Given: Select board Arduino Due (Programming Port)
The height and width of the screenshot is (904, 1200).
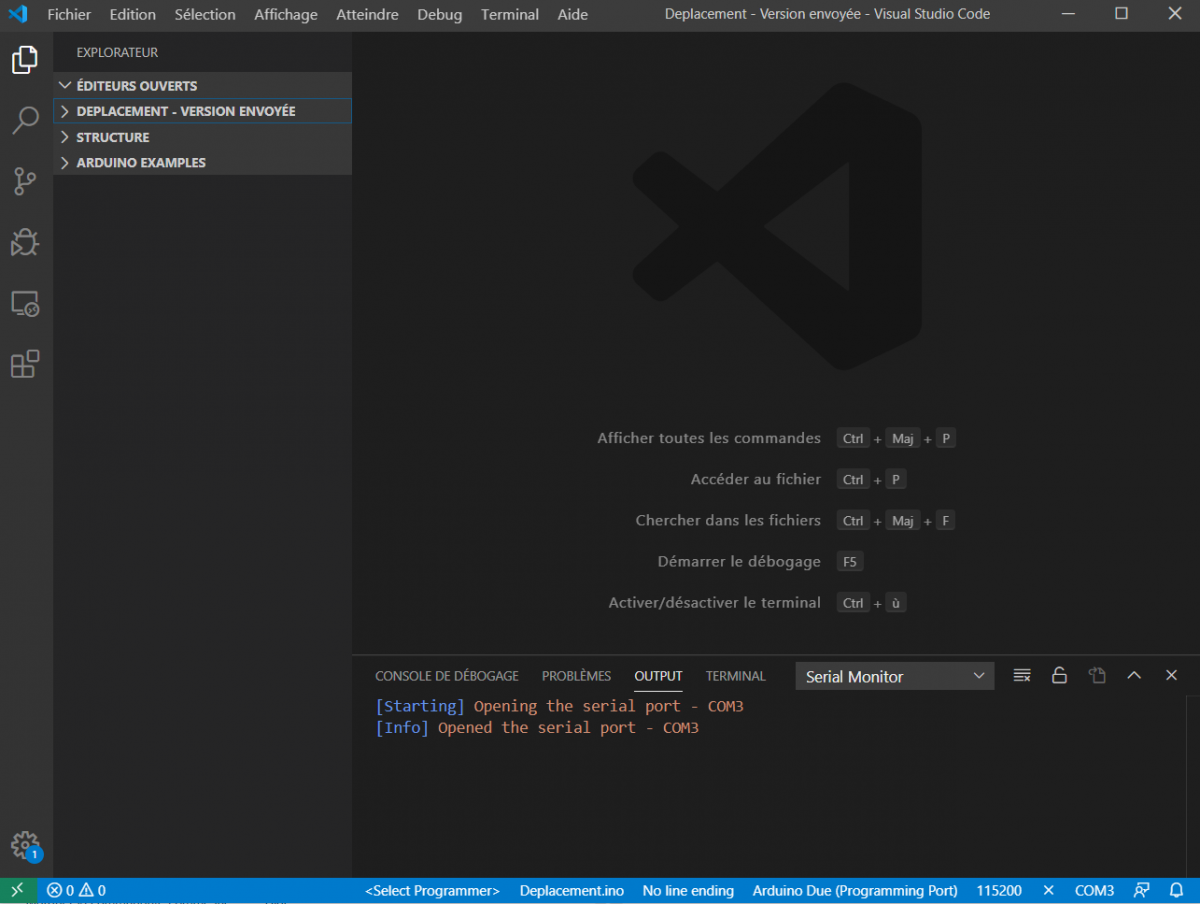Looking at the screenshot, I should [855, 891].
